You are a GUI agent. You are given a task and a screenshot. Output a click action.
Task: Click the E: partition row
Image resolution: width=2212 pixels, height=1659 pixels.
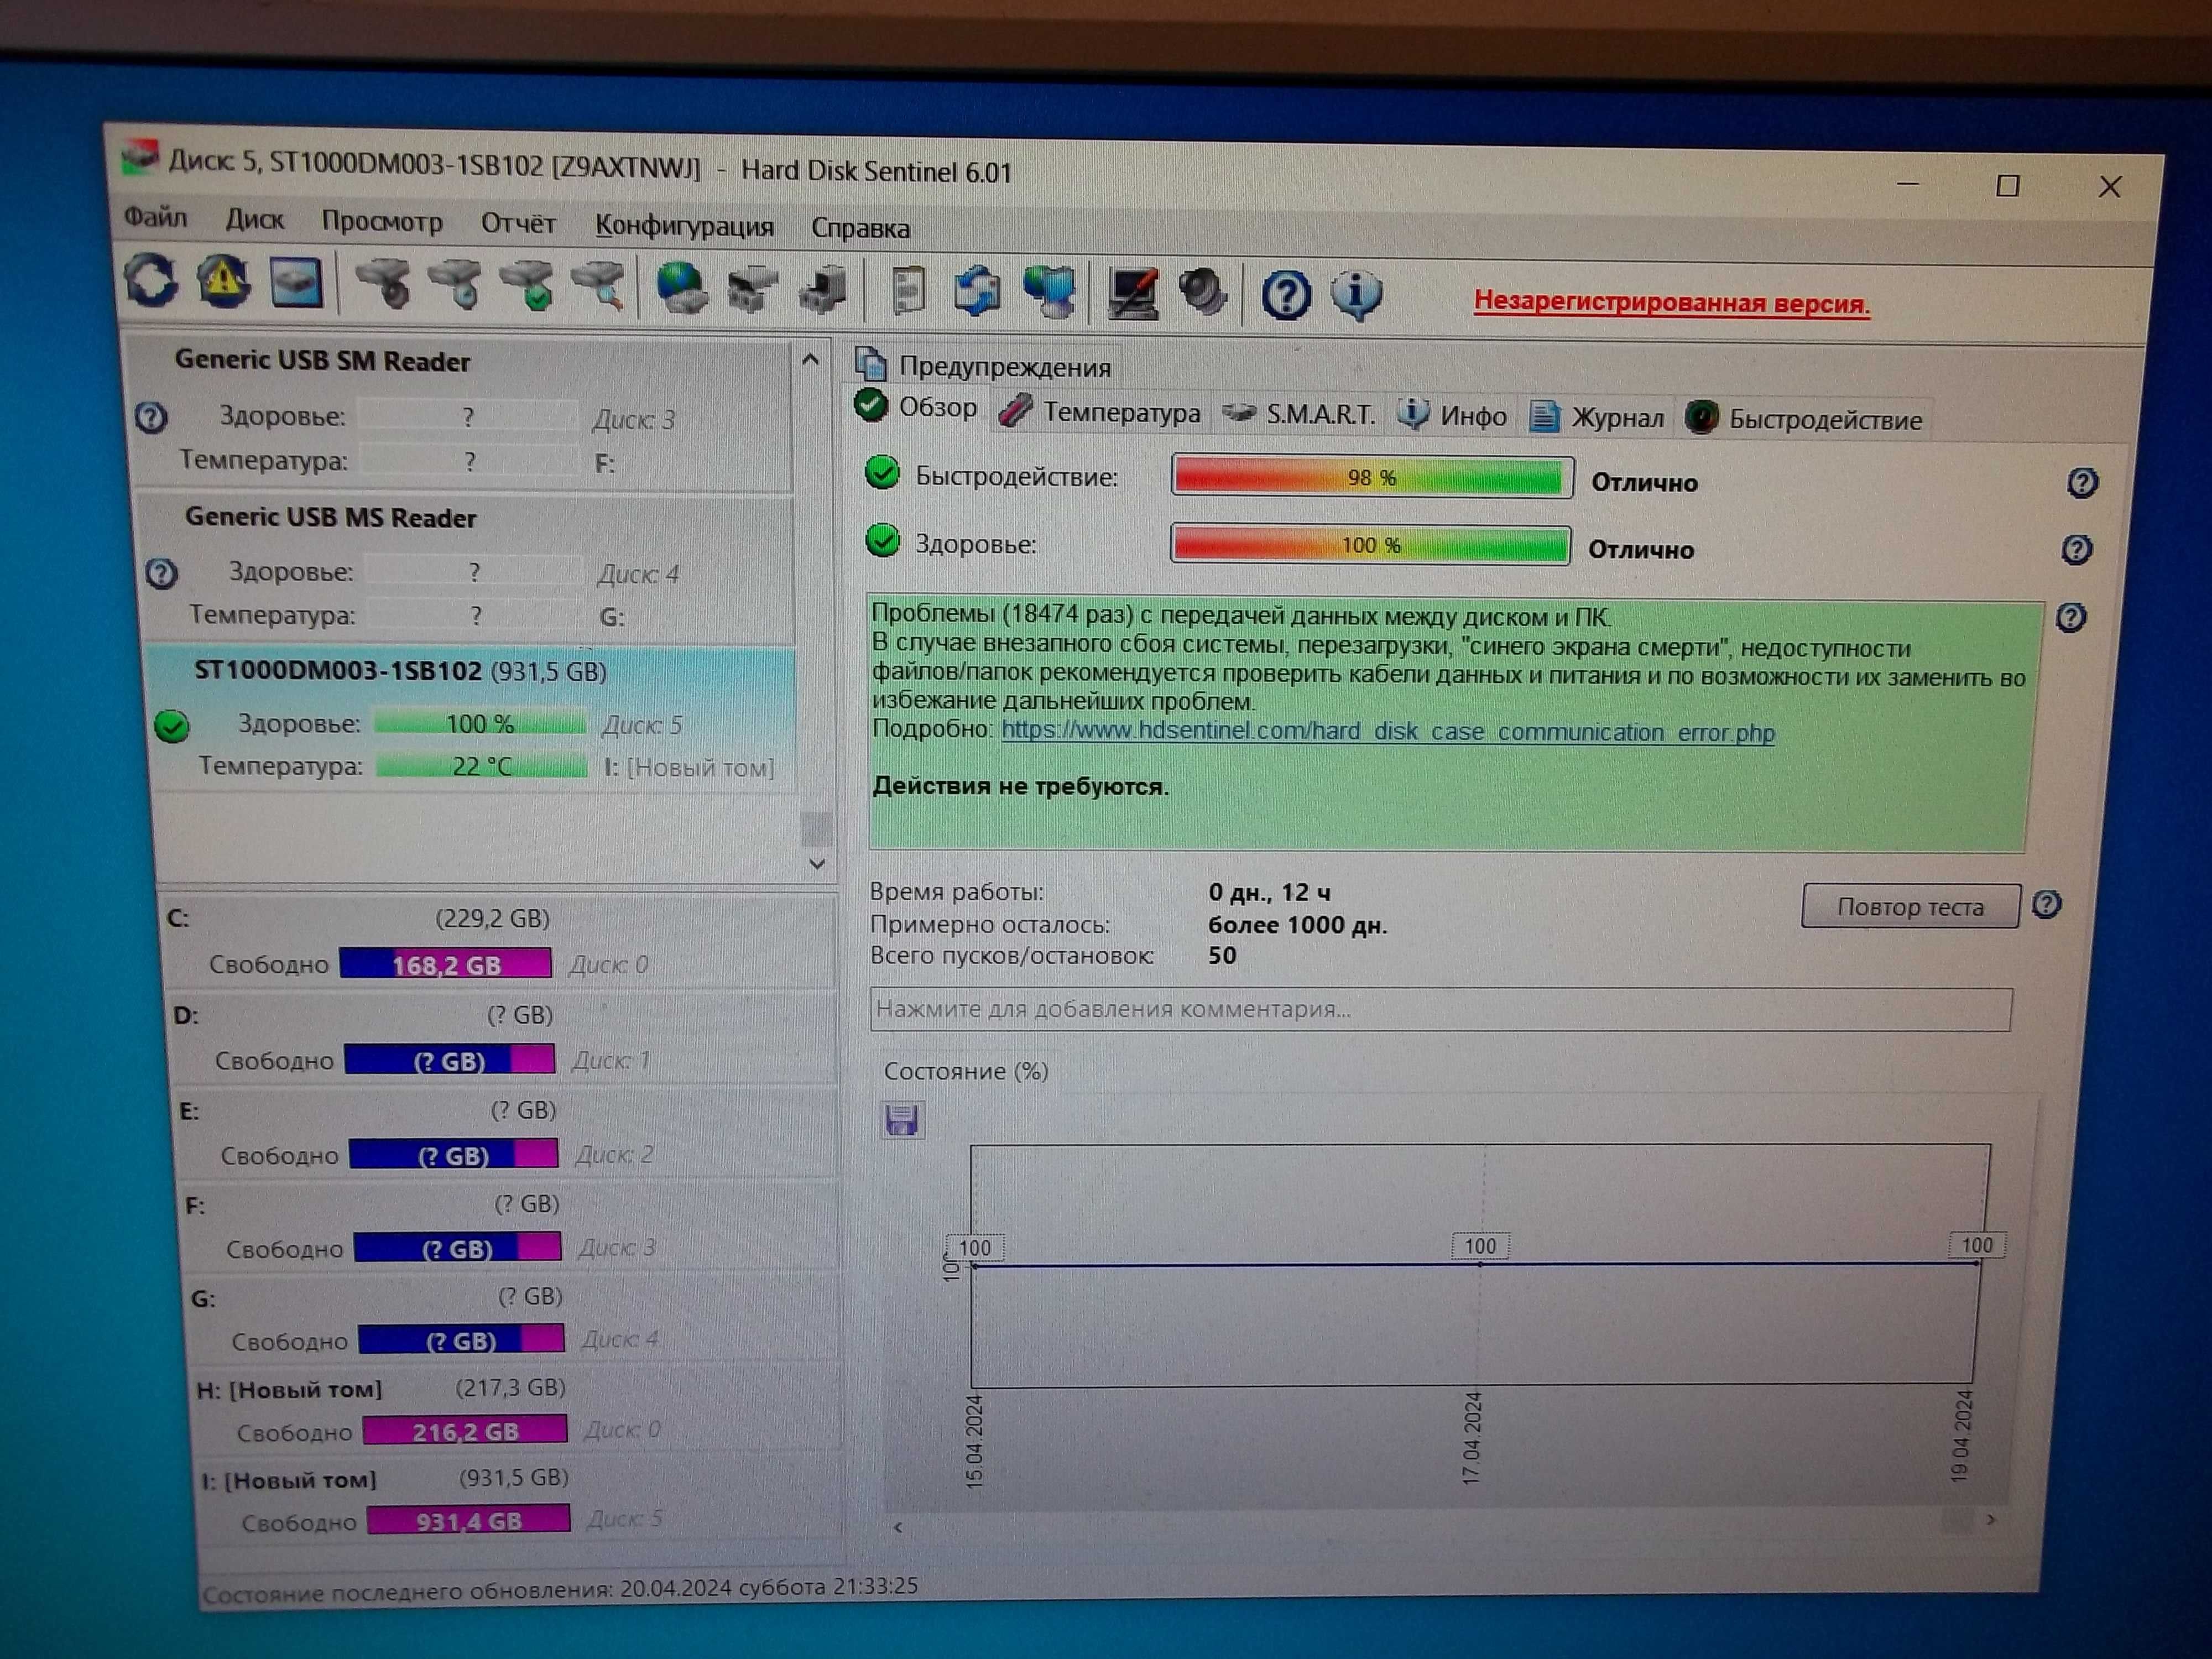click(507, 1133)
